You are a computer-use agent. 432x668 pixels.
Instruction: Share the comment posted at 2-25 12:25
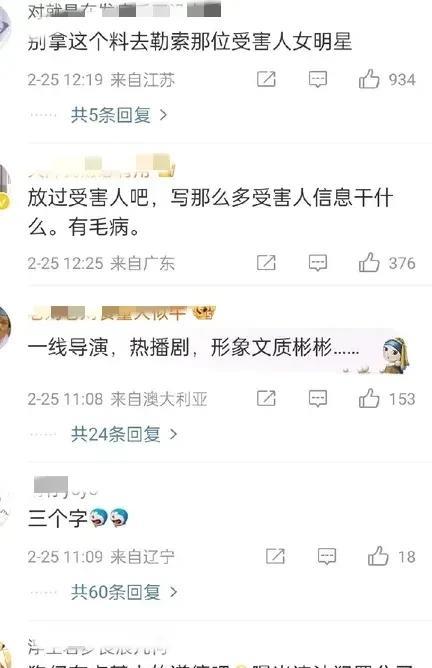pyautogui.click(x=266, y=263)
